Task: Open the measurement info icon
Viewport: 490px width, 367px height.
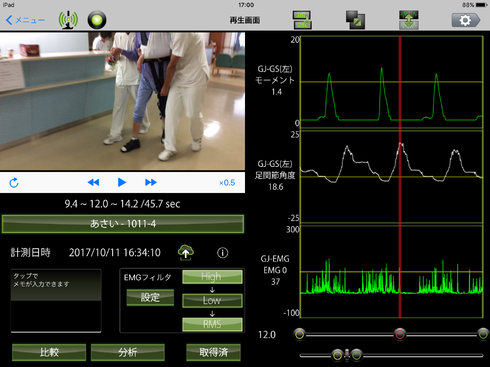Action: [222, 253]
